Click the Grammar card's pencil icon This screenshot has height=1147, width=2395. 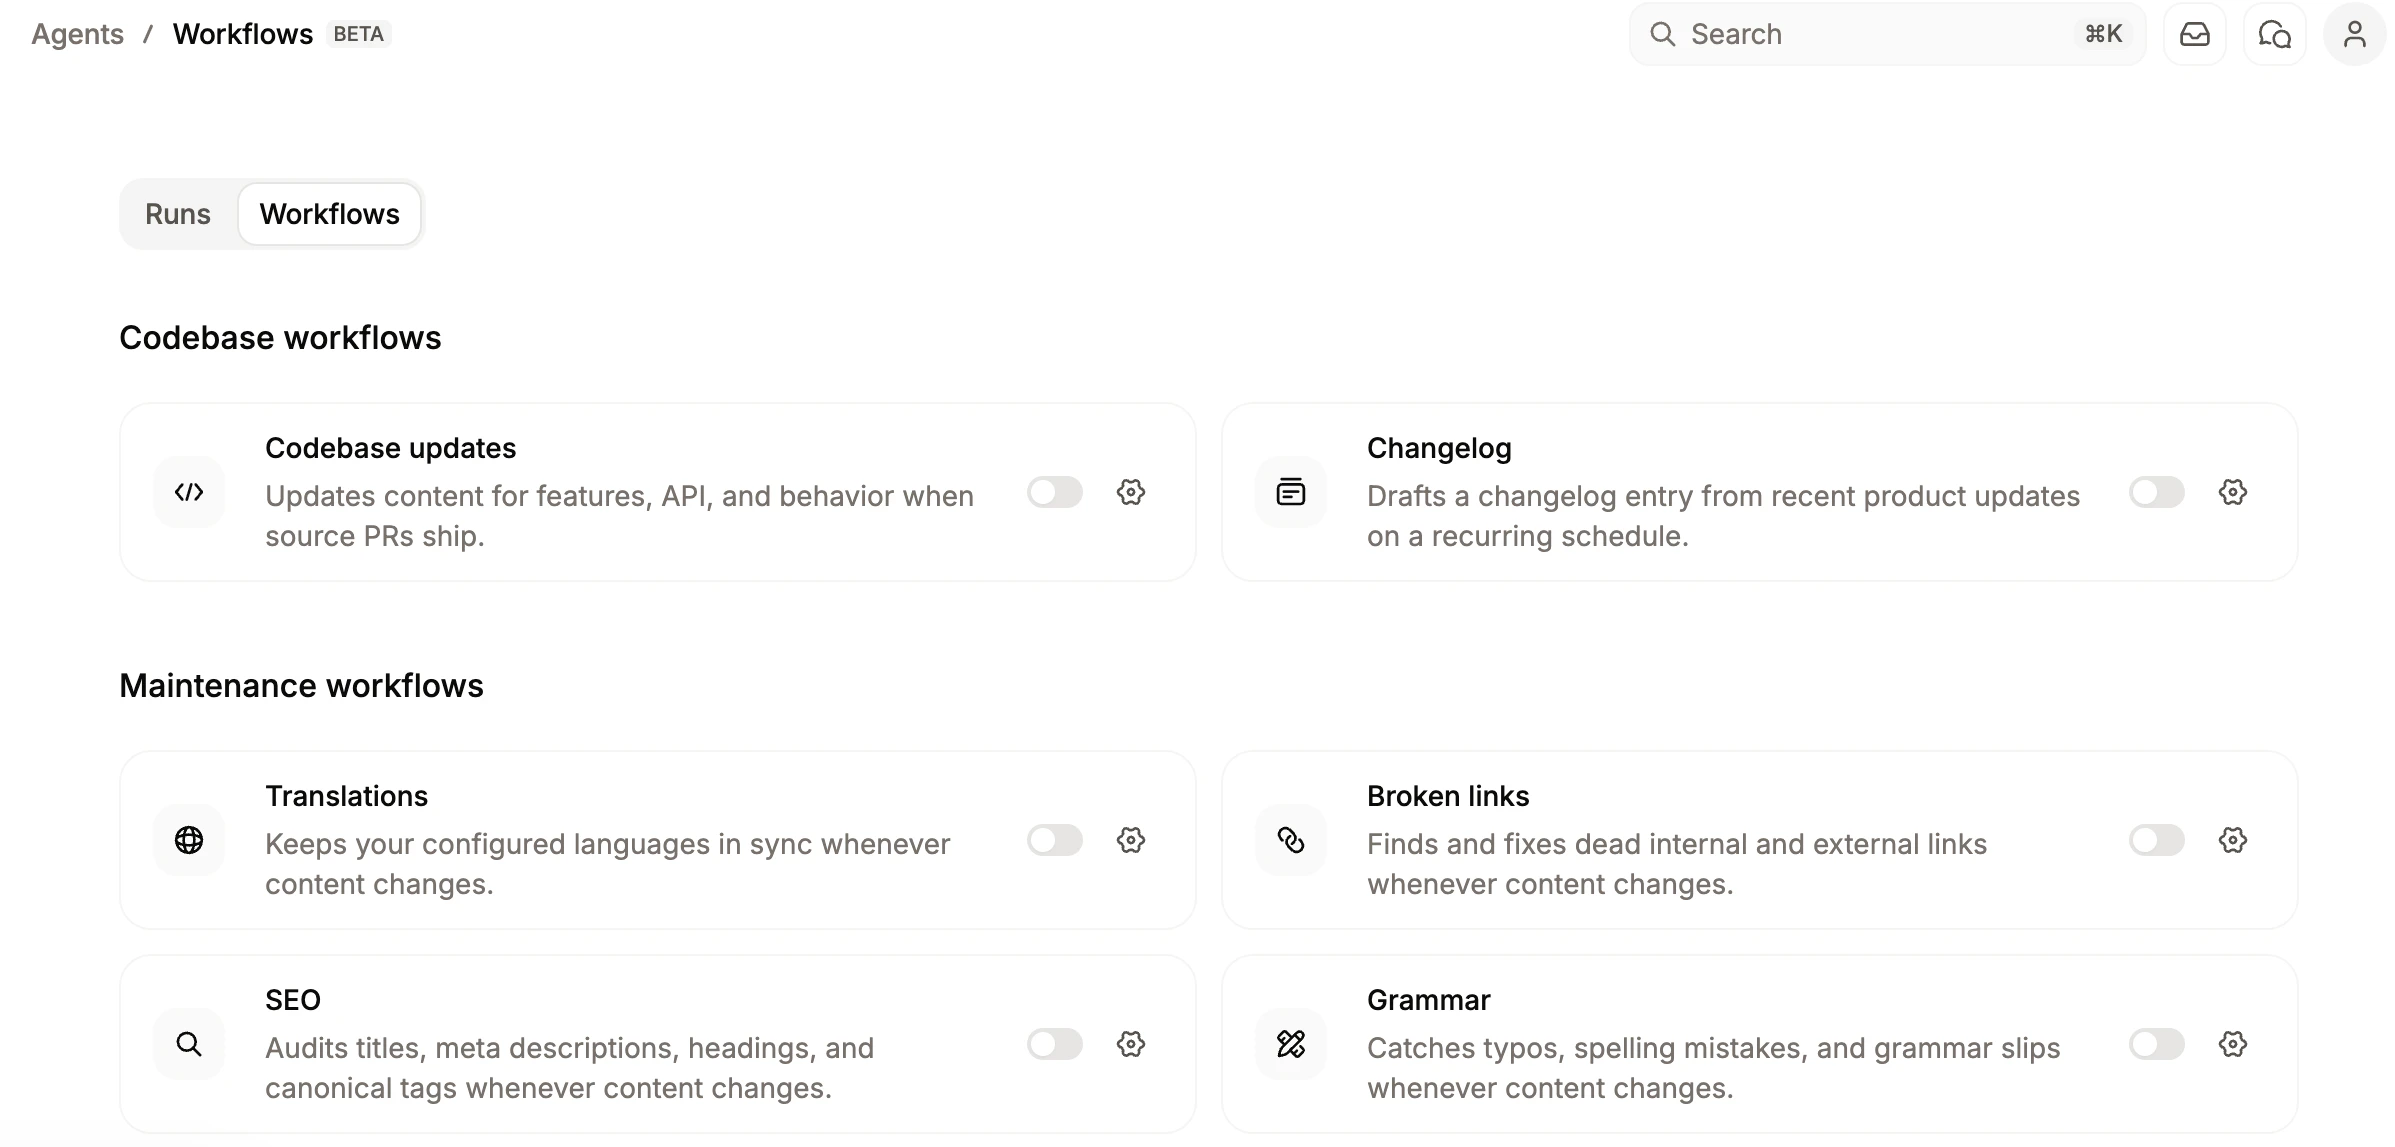coord(1291,1044)
